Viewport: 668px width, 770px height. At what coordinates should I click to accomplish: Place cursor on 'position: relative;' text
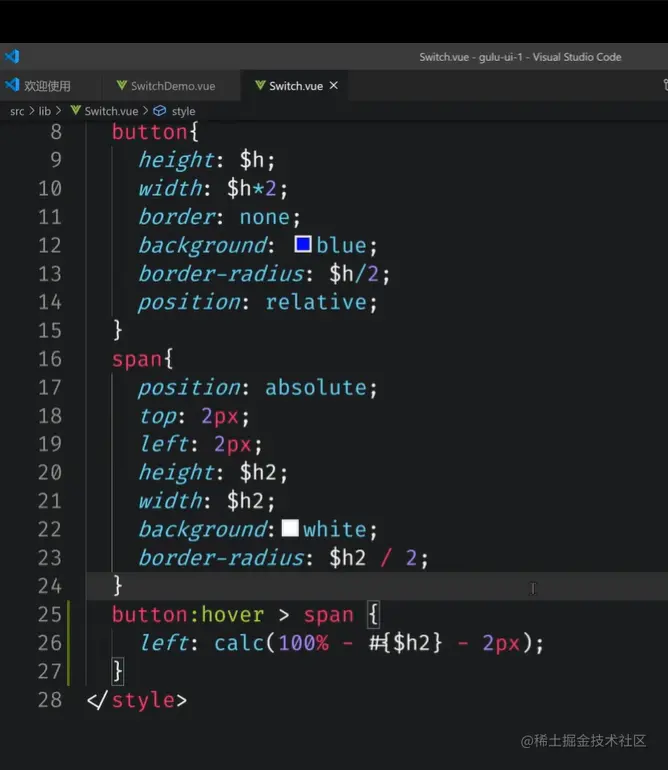pos(257,302)
